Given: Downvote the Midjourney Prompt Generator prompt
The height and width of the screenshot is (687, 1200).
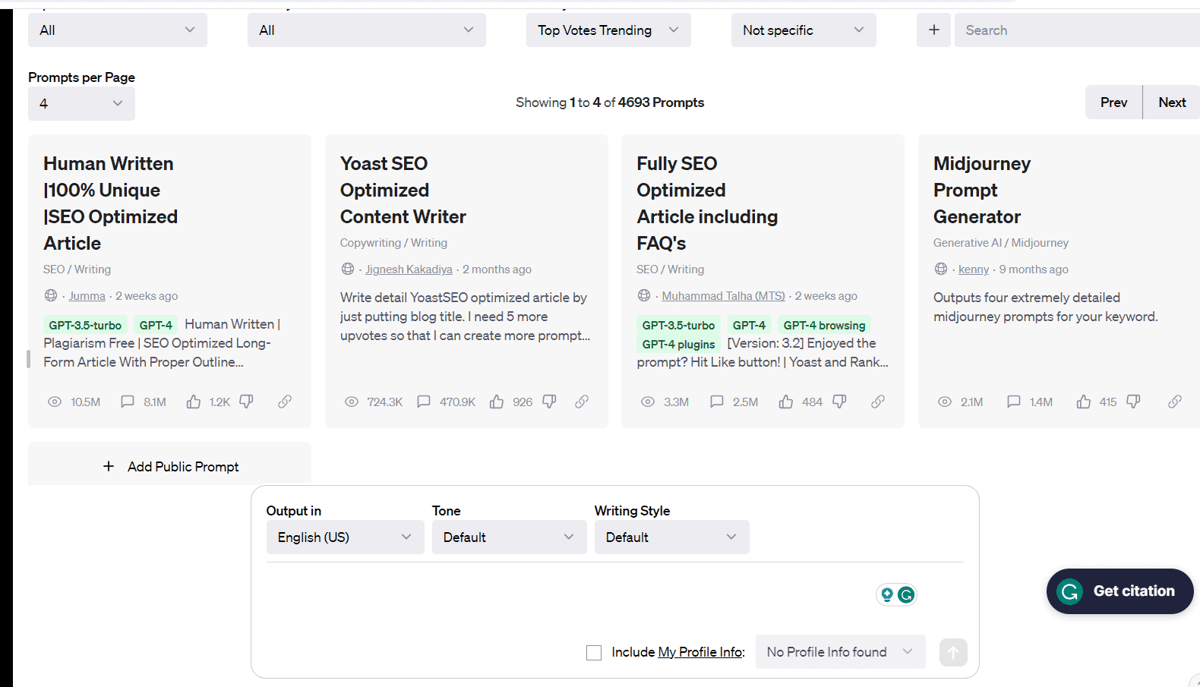Looking at the screenshot, I should coord(1134,402).
